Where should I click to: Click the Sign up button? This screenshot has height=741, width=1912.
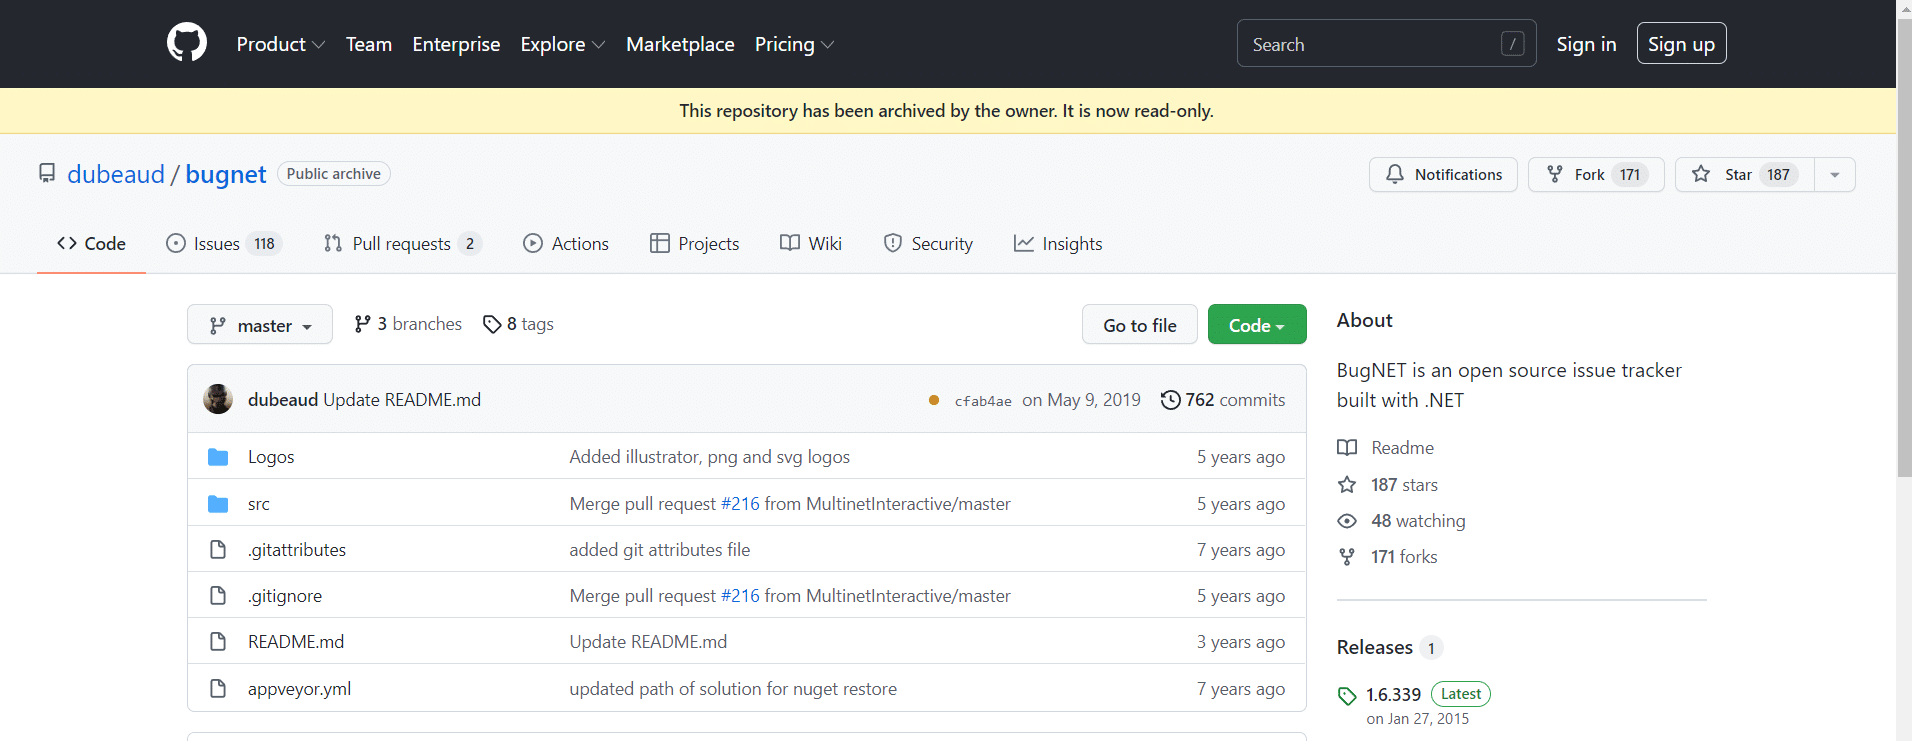coord(1681,44)
